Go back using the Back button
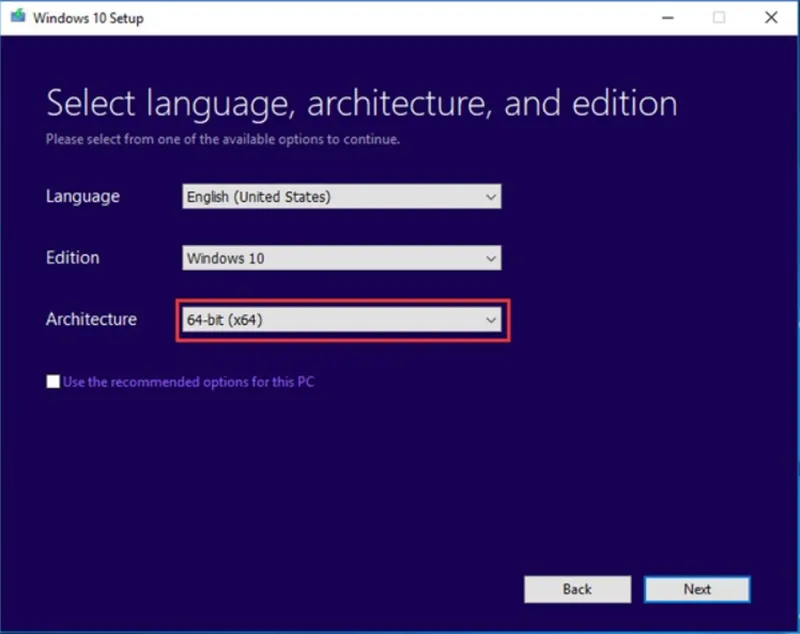This screenshot has width=800, height=634. click(x=577, y=589)
